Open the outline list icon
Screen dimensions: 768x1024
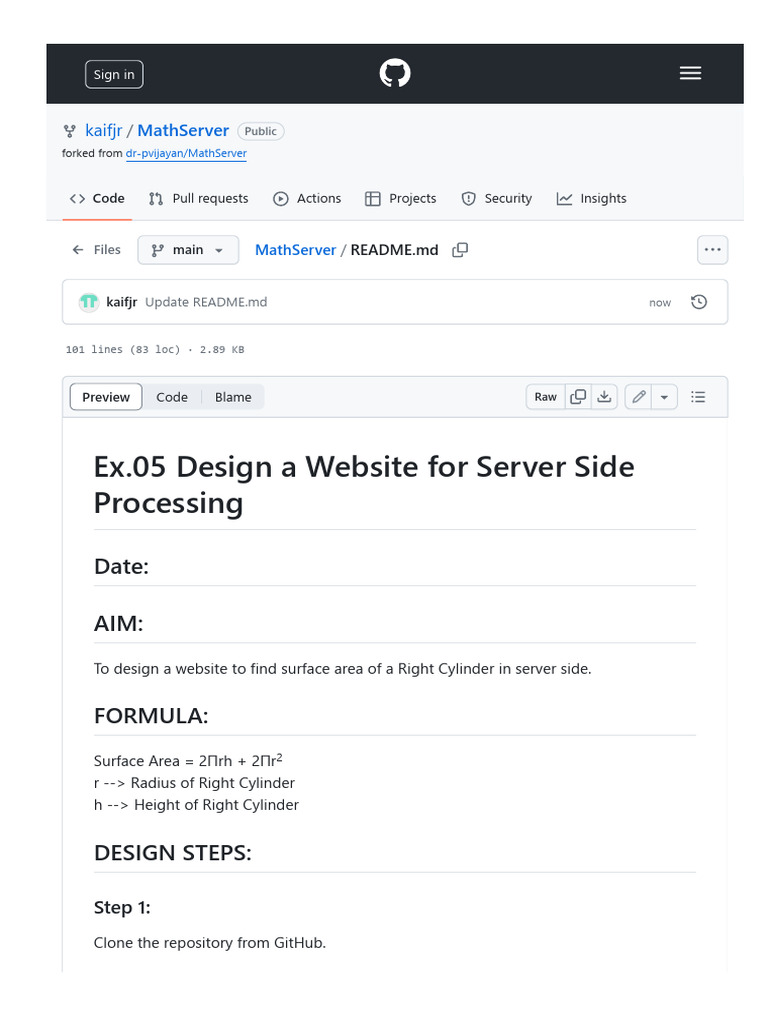(698, 397)
